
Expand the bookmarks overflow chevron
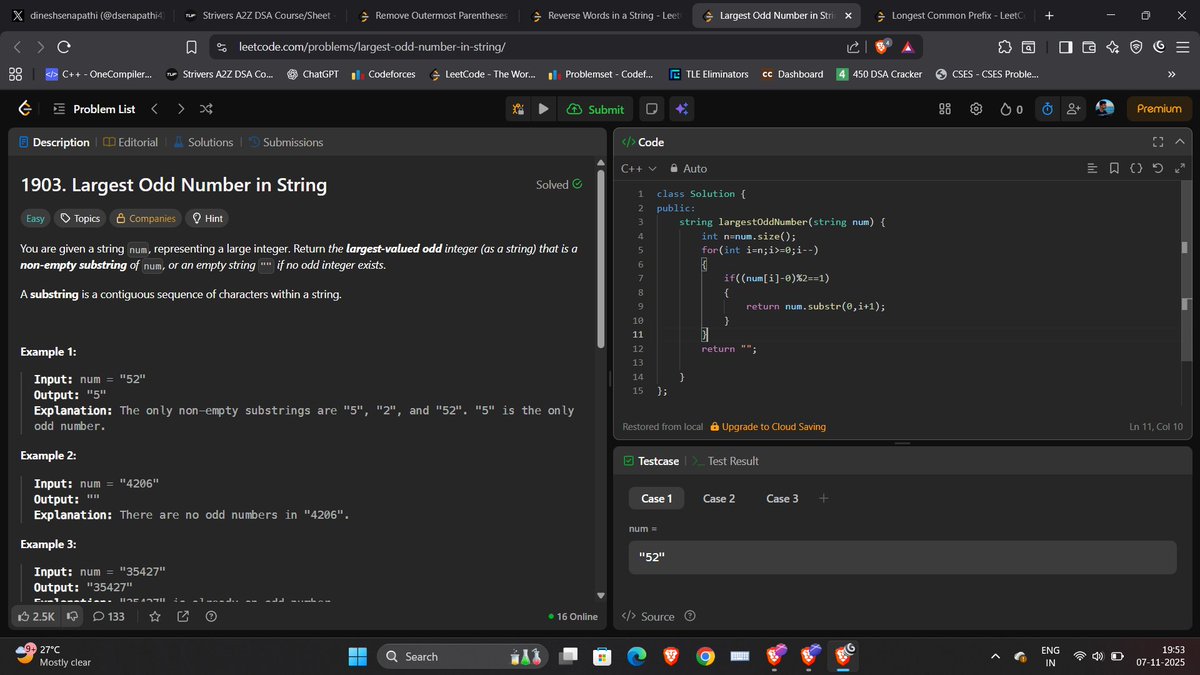point(1171,74)
